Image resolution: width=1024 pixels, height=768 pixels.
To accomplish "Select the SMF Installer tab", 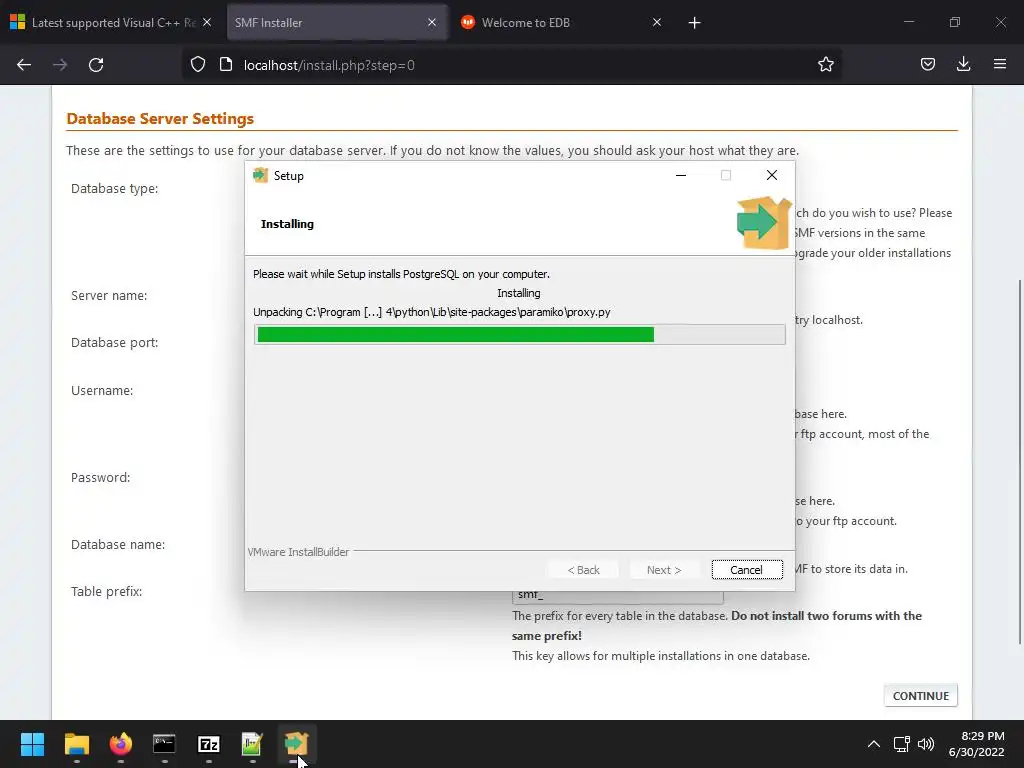I will (336, 22).
